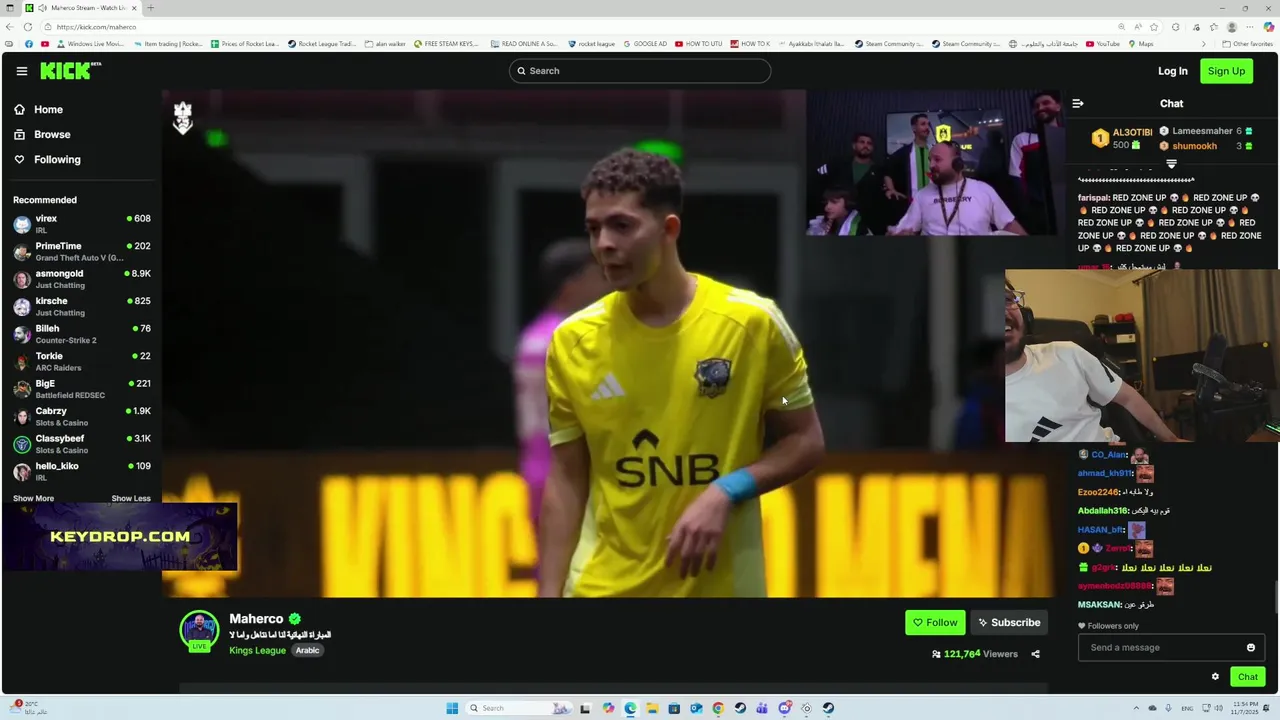Open a new browser tab
Screen dimensions: 1280x720
click(x=151, y=8)
